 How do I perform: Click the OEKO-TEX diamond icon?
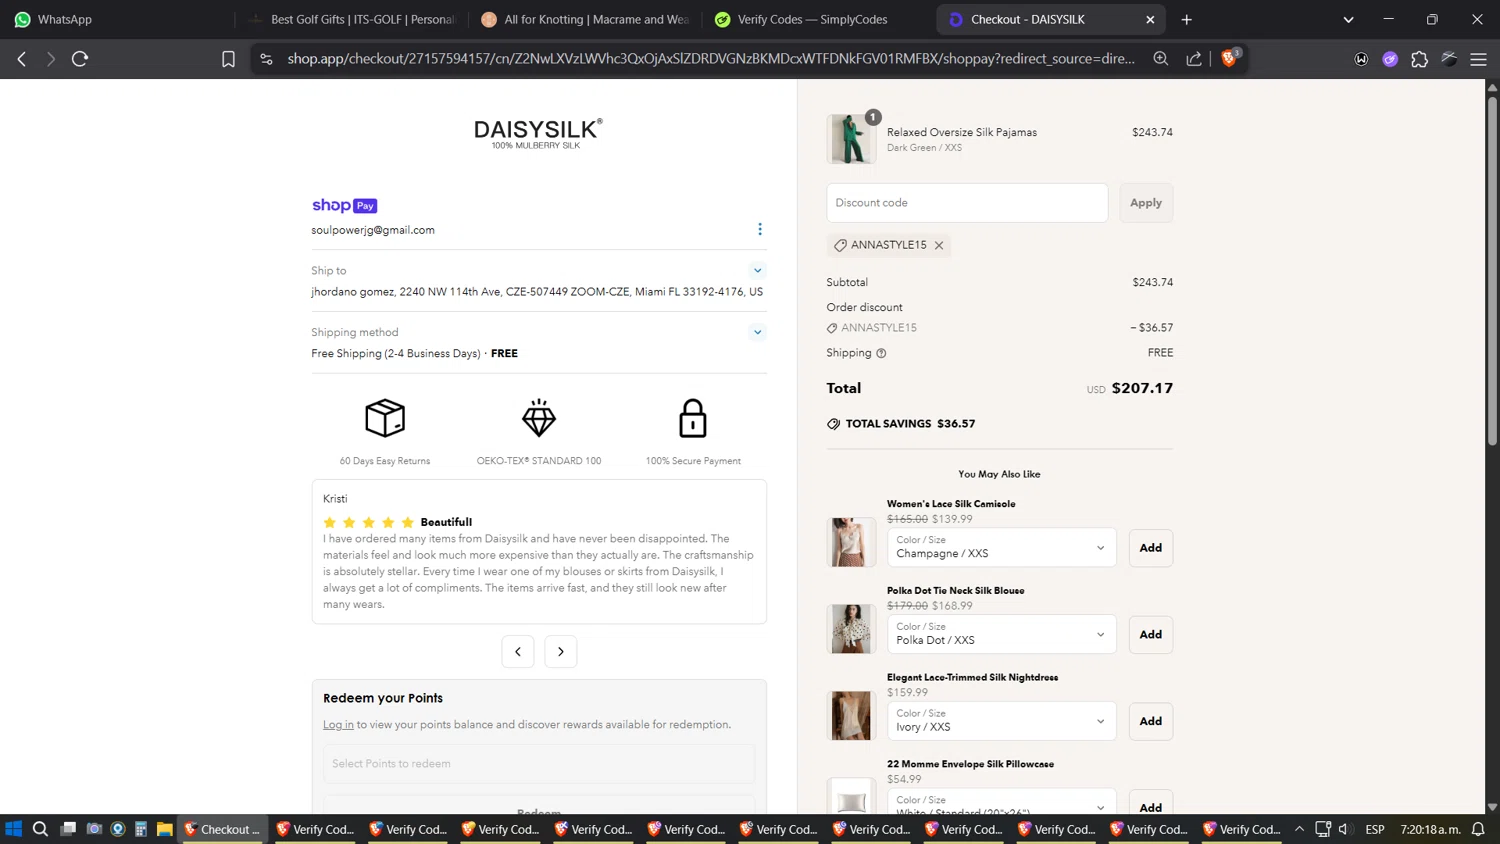(x=539, y=418)
